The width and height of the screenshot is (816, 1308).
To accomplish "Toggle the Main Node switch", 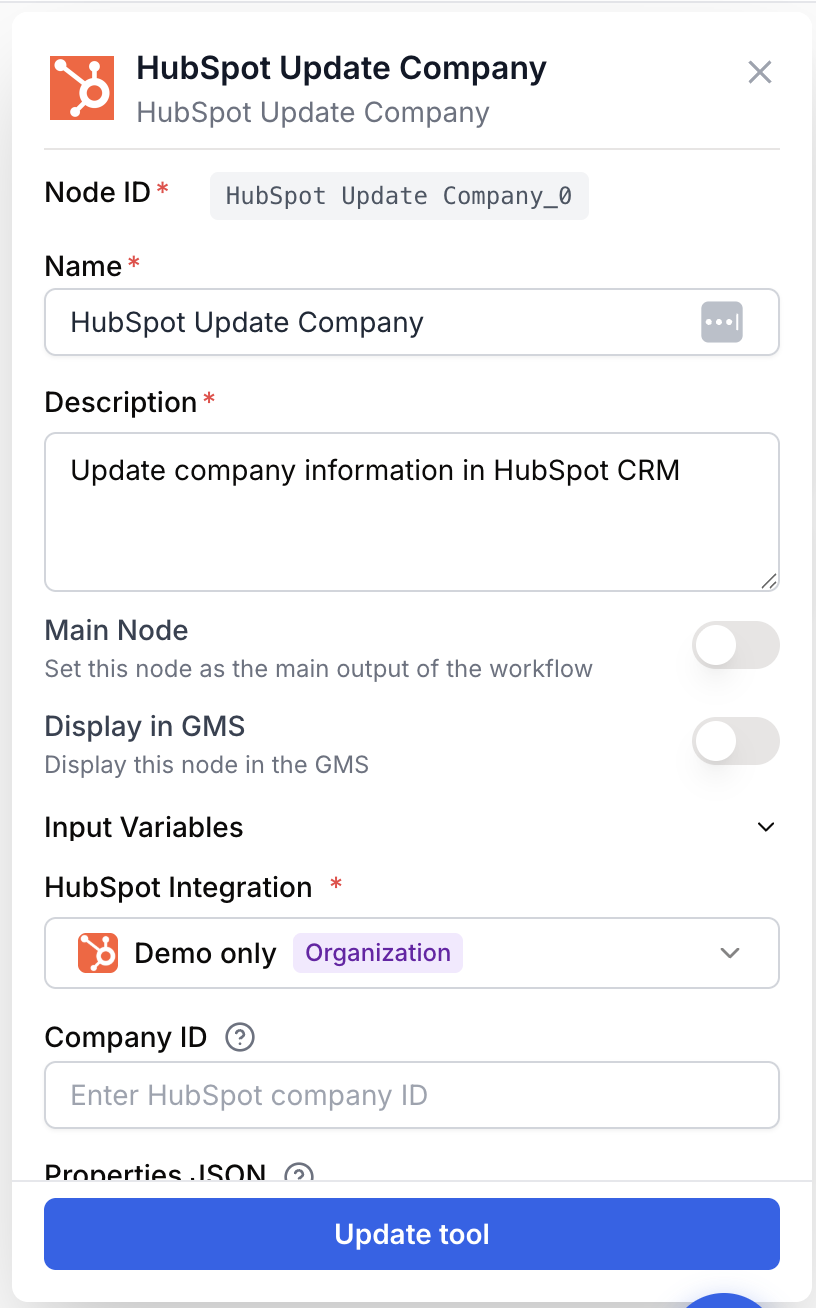I will click(736, 645).
